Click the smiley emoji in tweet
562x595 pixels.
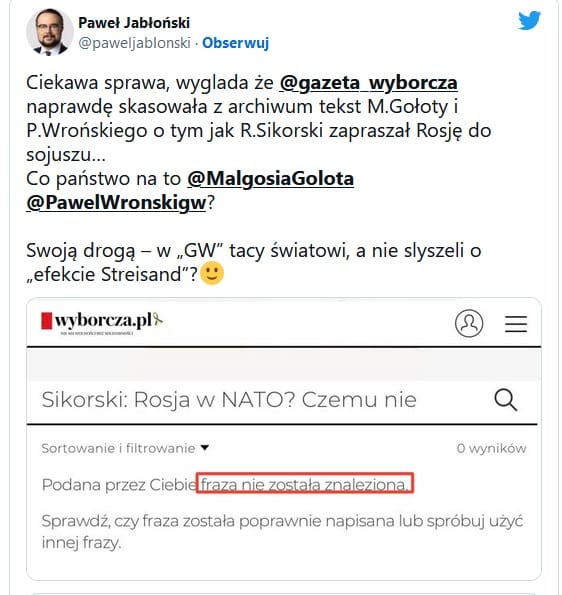pyautogui.click(x=212, y=274)
